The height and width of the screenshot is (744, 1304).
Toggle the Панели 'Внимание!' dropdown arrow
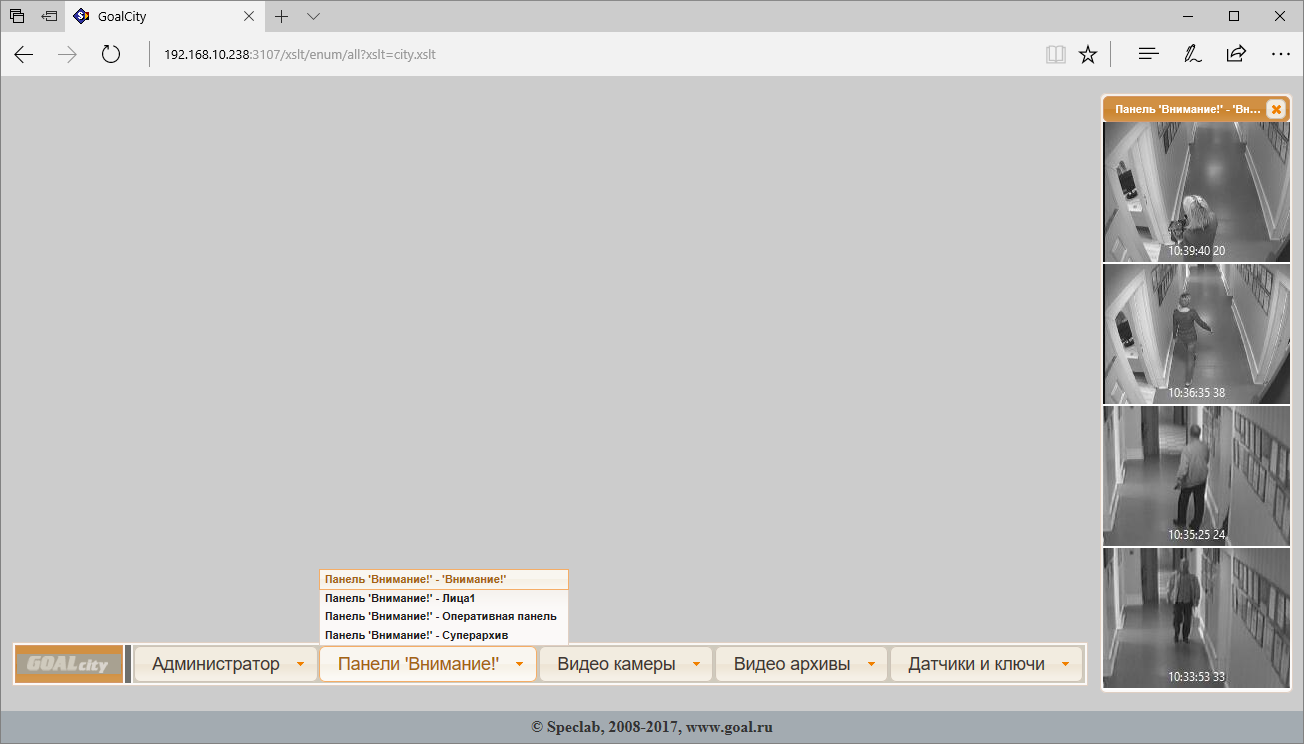[519, 664]
